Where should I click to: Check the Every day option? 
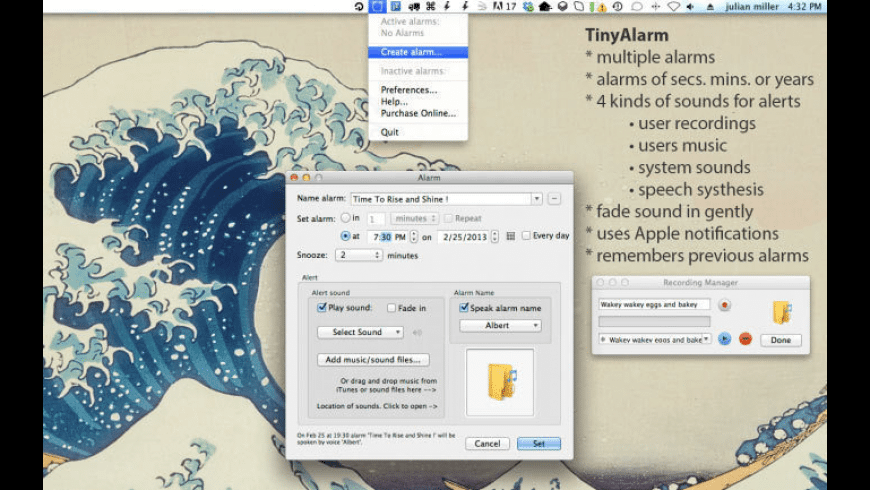526,236
